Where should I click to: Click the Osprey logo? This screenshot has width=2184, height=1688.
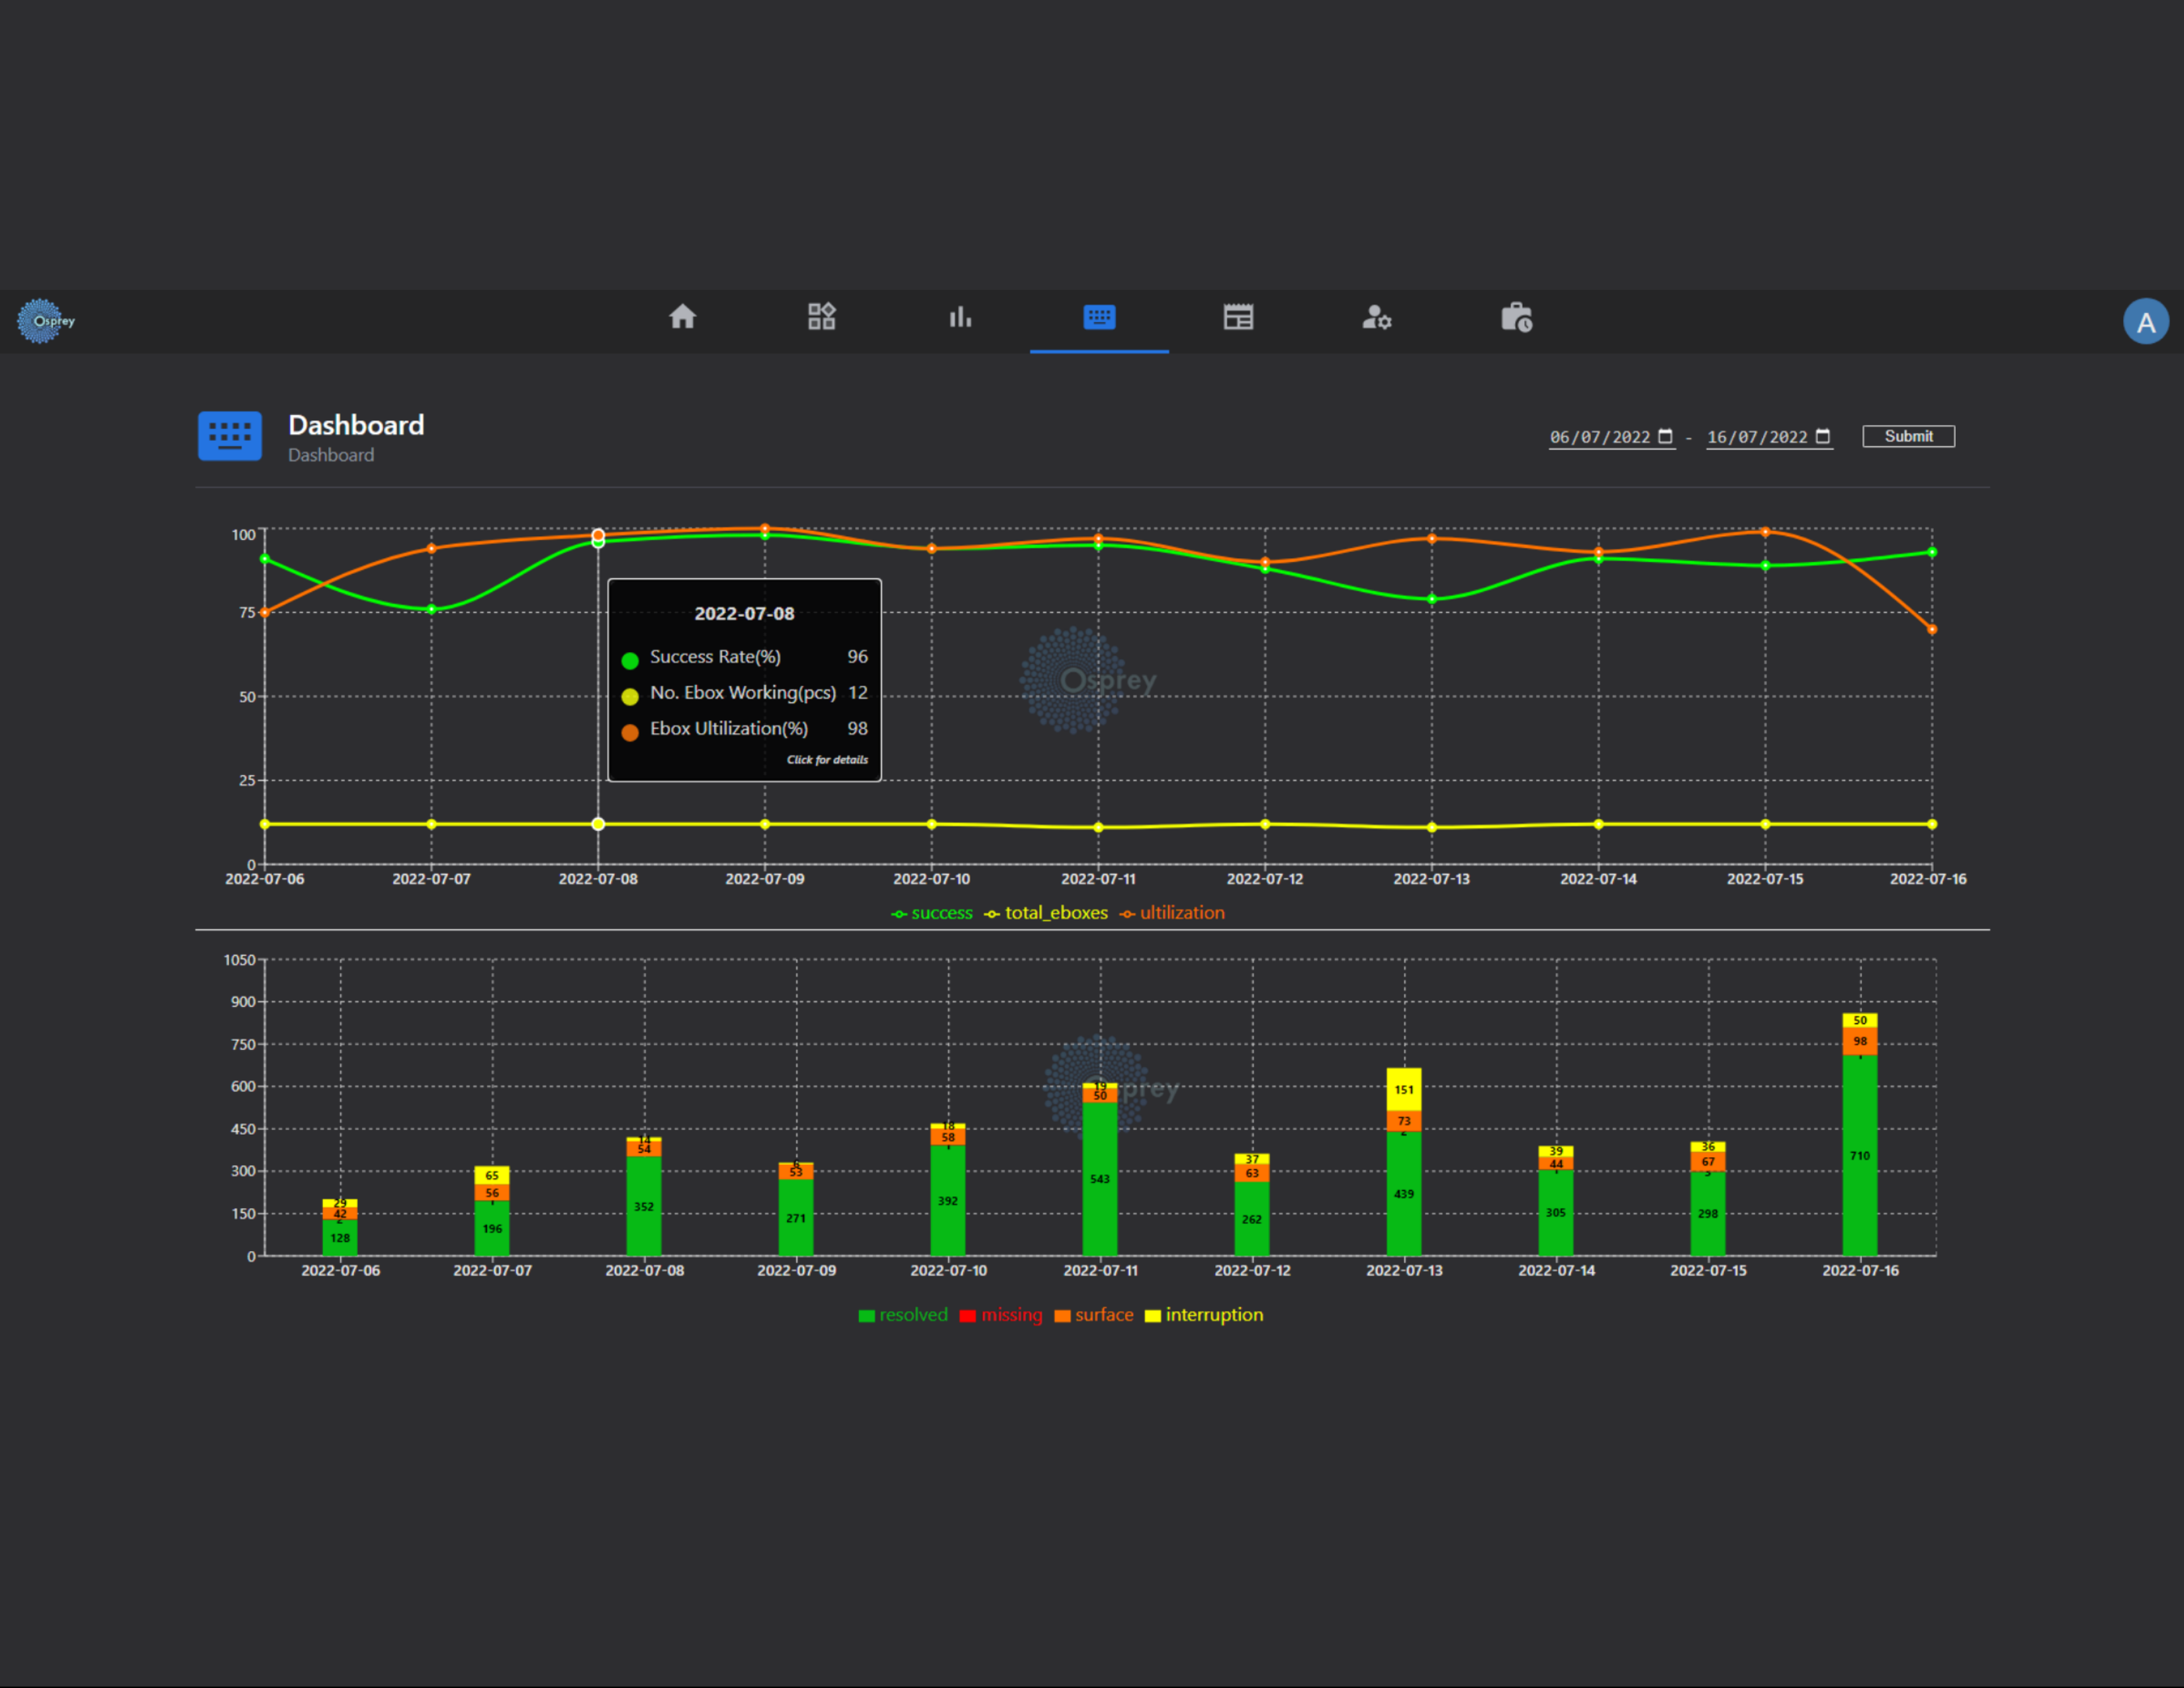click(x=46, y=321)
